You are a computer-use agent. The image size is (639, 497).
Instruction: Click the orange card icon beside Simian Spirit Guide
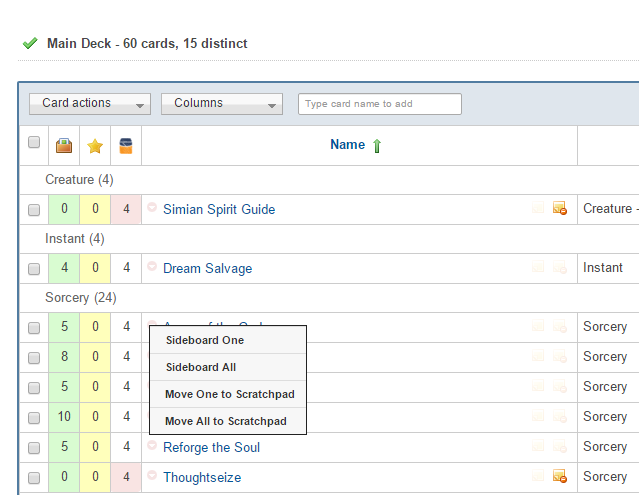click(559, 209)
